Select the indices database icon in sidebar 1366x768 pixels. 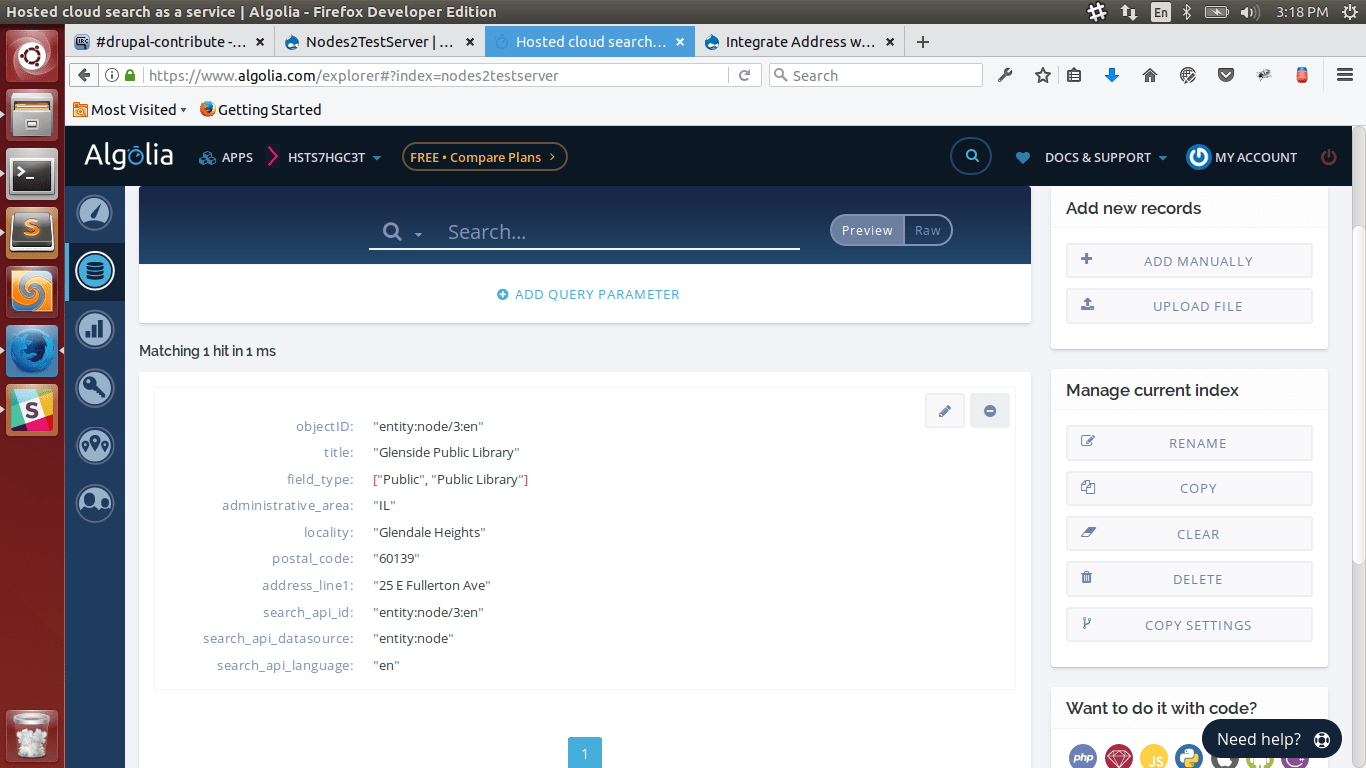95,271
